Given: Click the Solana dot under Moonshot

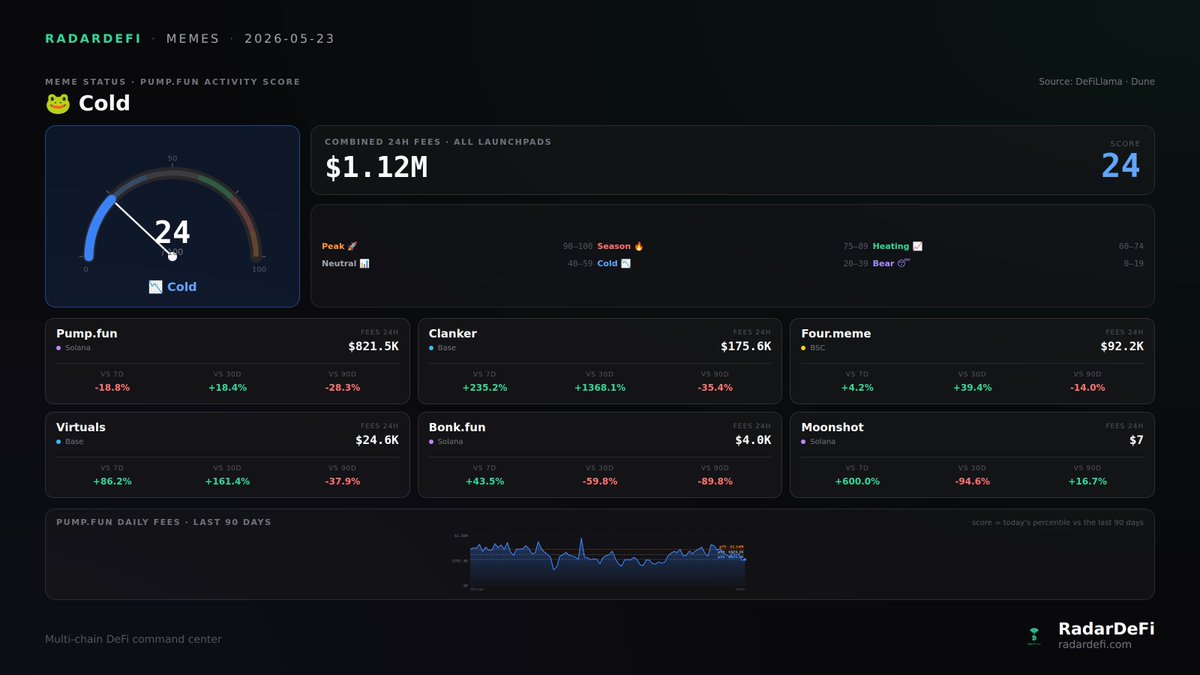Looking at the screenshot, I should [x=803, y=441].
